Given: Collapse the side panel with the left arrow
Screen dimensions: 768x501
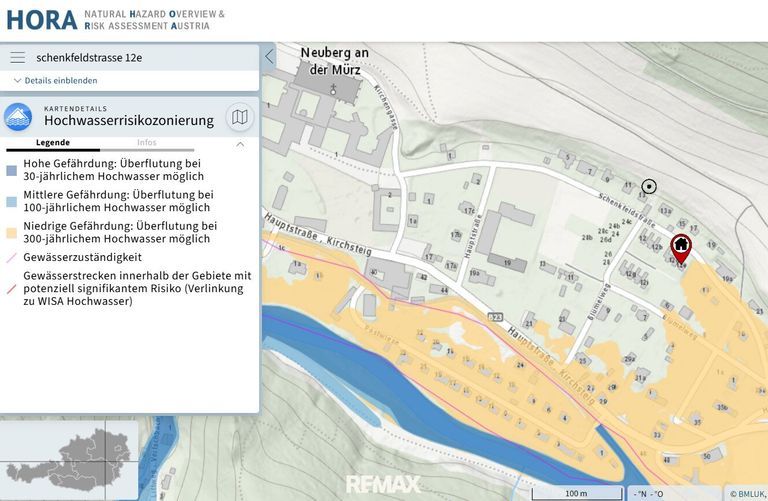Looking at the screenshot, I should point(269,57).
